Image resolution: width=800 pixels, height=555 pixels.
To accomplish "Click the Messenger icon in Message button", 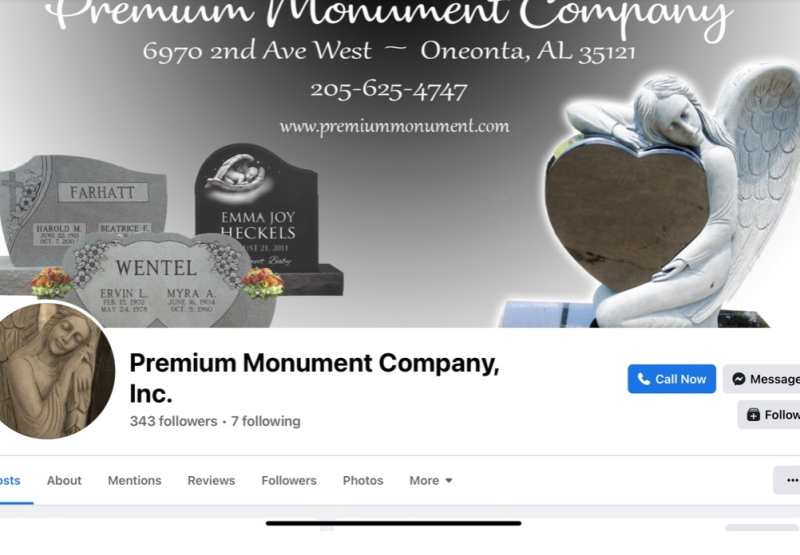I will (x=738, y=379).
